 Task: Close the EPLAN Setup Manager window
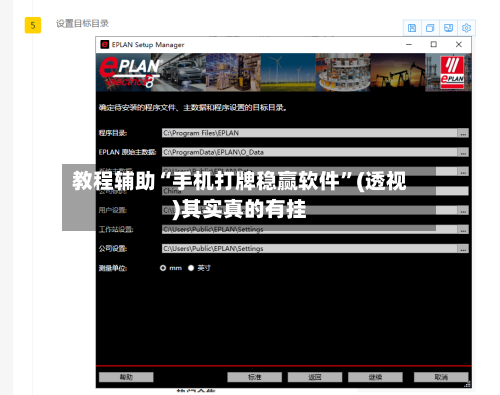459,44
